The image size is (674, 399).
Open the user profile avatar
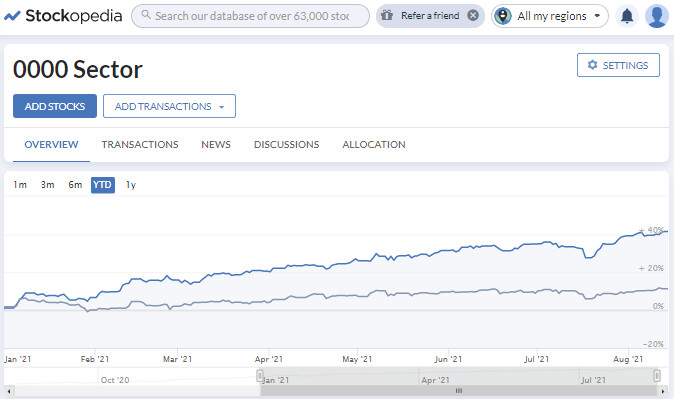click(x=656, y=16)
